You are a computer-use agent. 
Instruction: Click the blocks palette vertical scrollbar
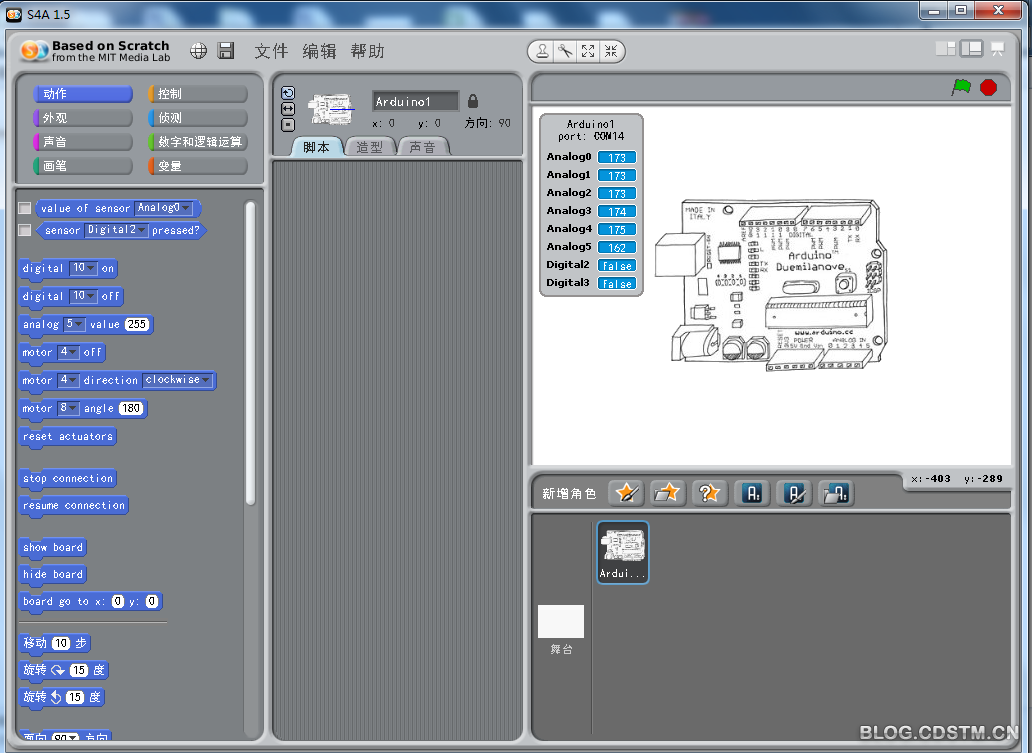point(250,350)
